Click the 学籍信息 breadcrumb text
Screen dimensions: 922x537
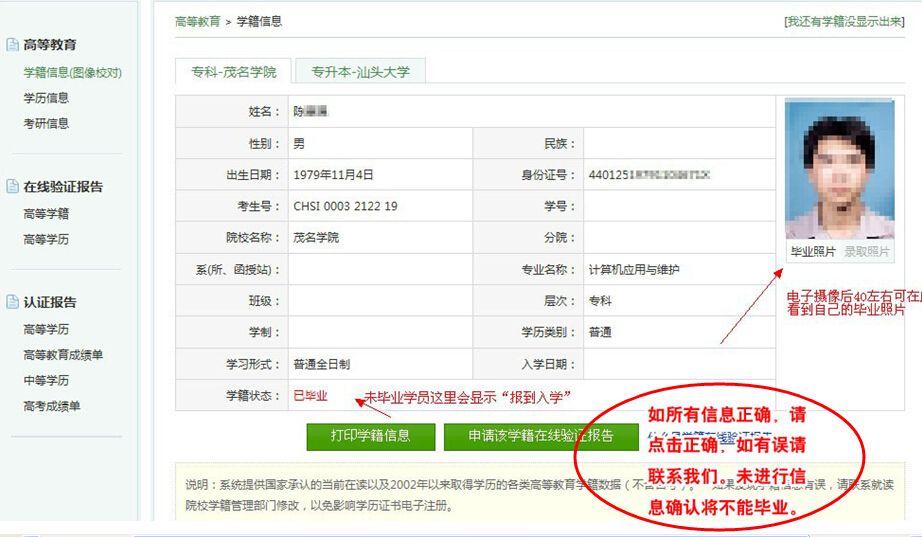click(x=259, y=22)
